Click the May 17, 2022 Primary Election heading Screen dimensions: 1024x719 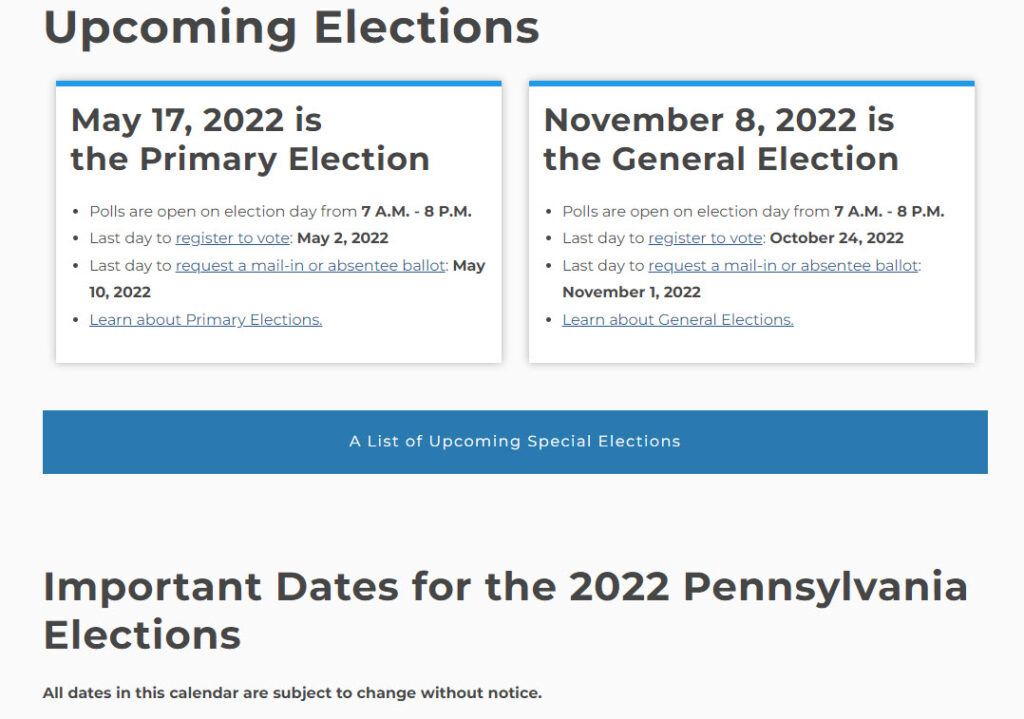point(250,139)
